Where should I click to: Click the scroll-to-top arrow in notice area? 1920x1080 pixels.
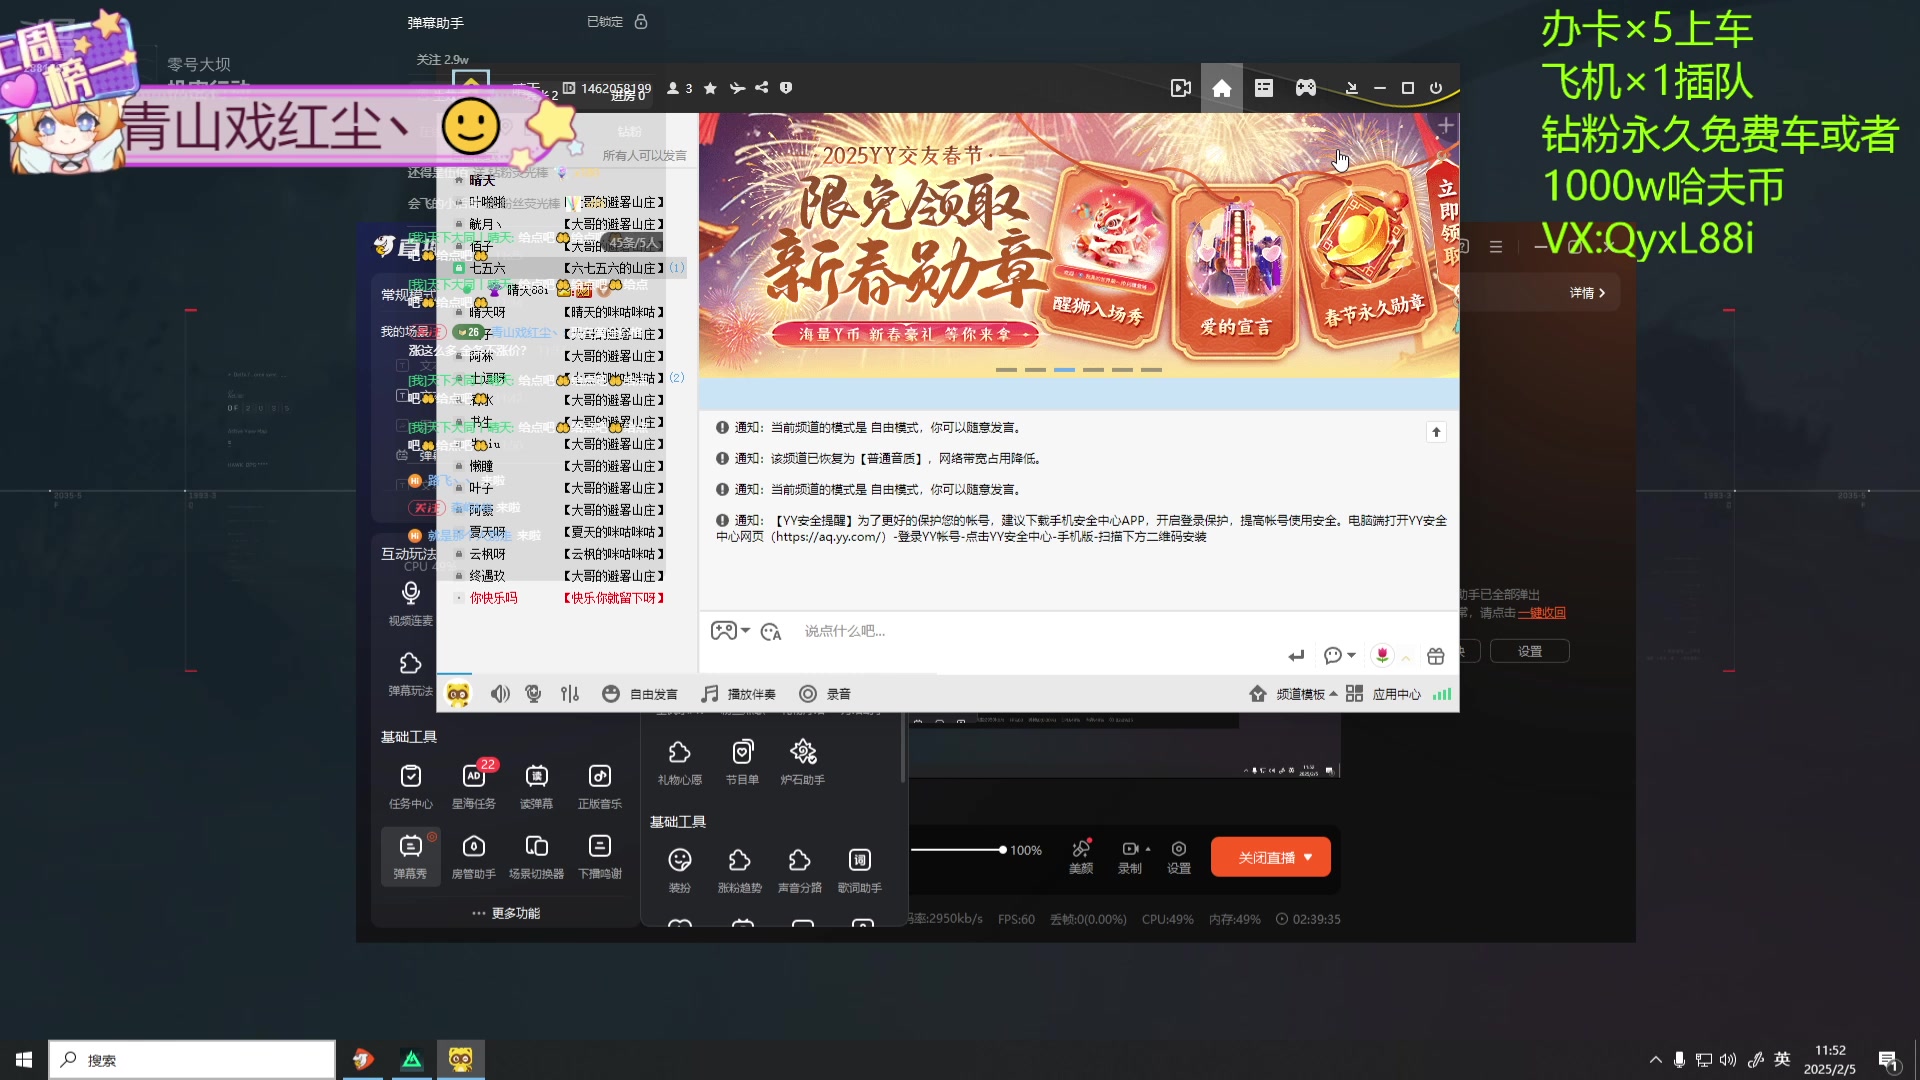[1436, 432]
